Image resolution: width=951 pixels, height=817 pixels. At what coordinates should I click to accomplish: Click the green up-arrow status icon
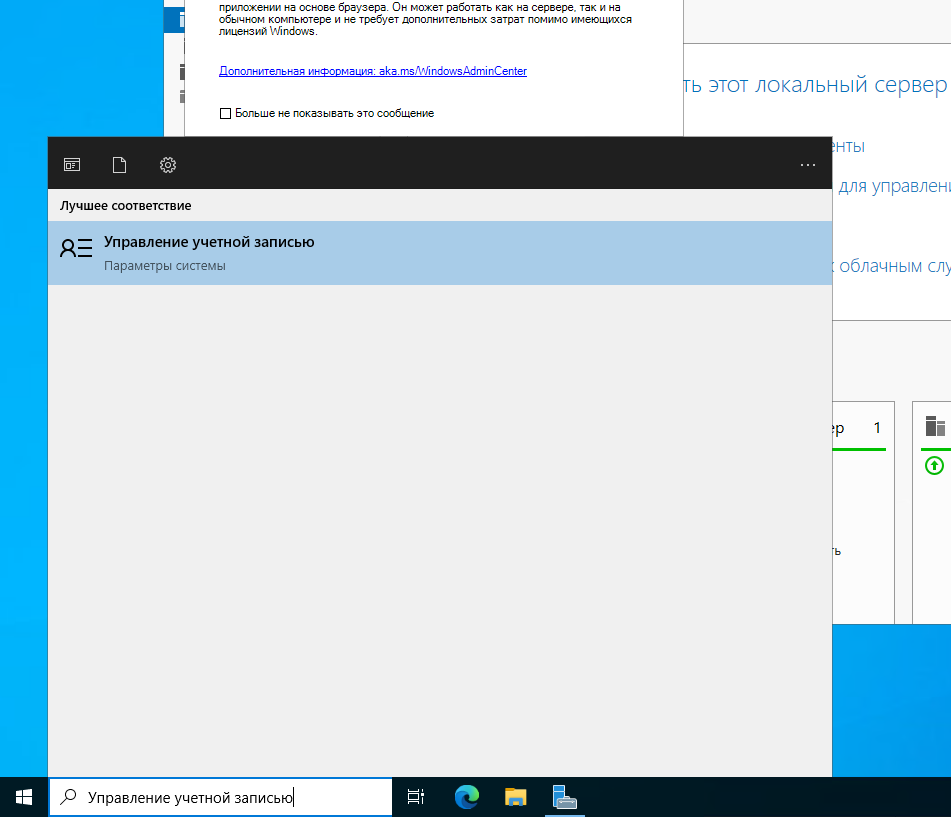point(934,465)
